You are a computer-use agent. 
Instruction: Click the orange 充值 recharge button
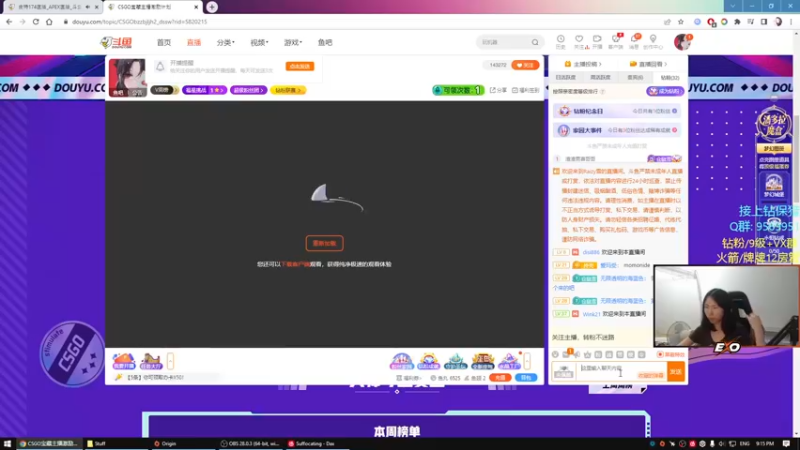[500, 378]
